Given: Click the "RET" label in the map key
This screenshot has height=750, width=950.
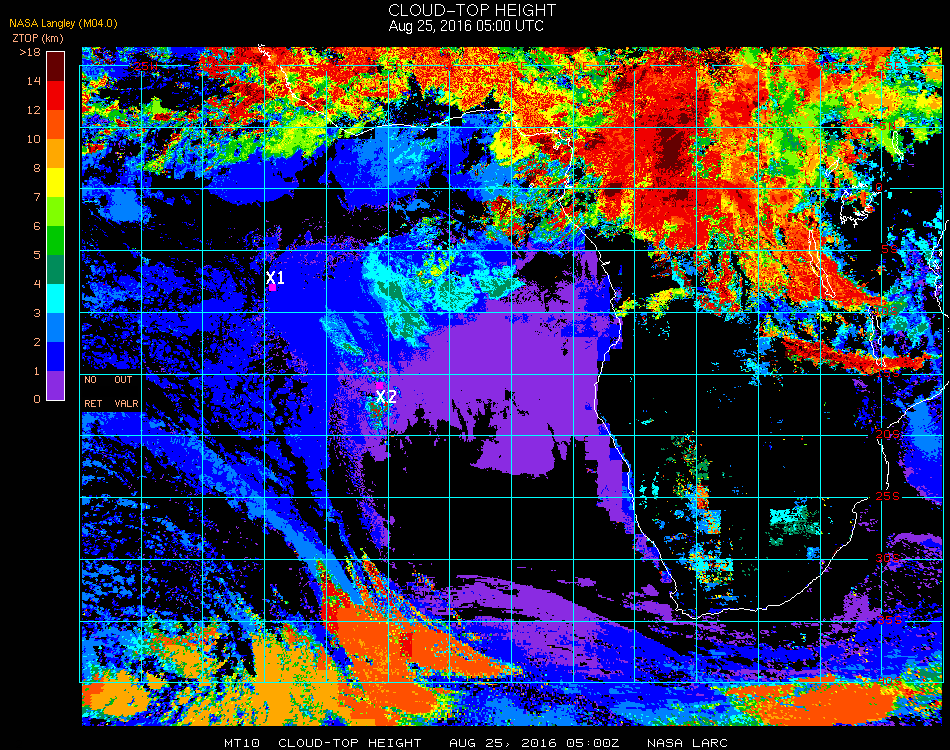Looking at the screenshot, I should [x=93, y=403].
